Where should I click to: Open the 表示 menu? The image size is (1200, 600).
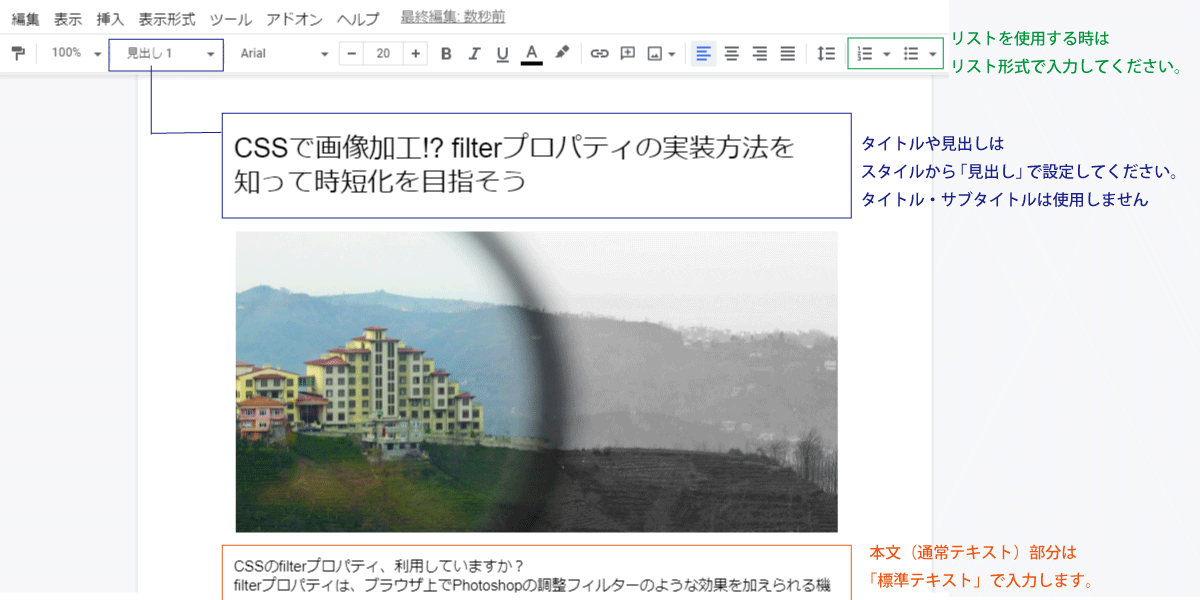68,18
